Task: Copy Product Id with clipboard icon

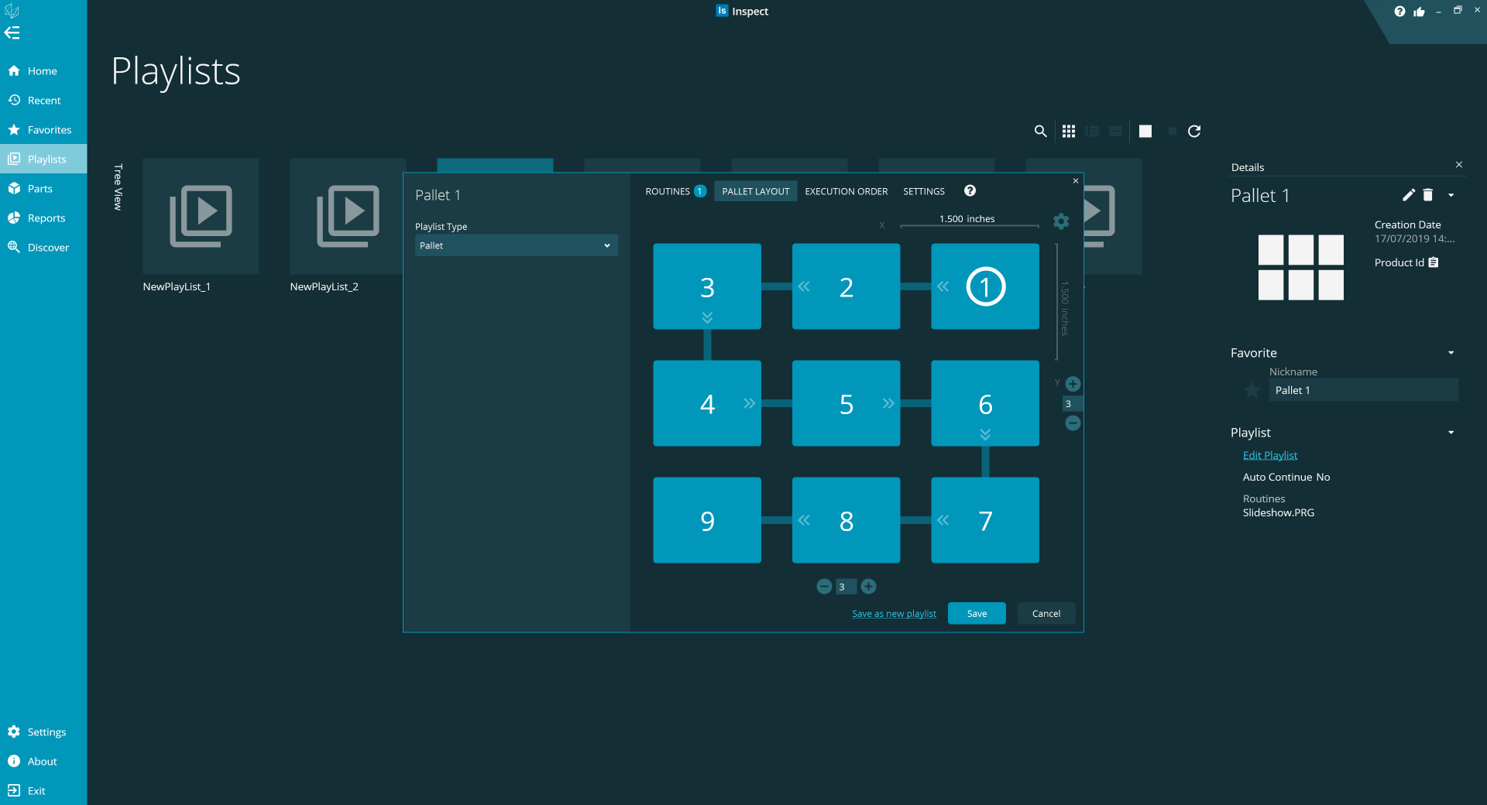Action: pyautogui.click(x=1433, y=262)
